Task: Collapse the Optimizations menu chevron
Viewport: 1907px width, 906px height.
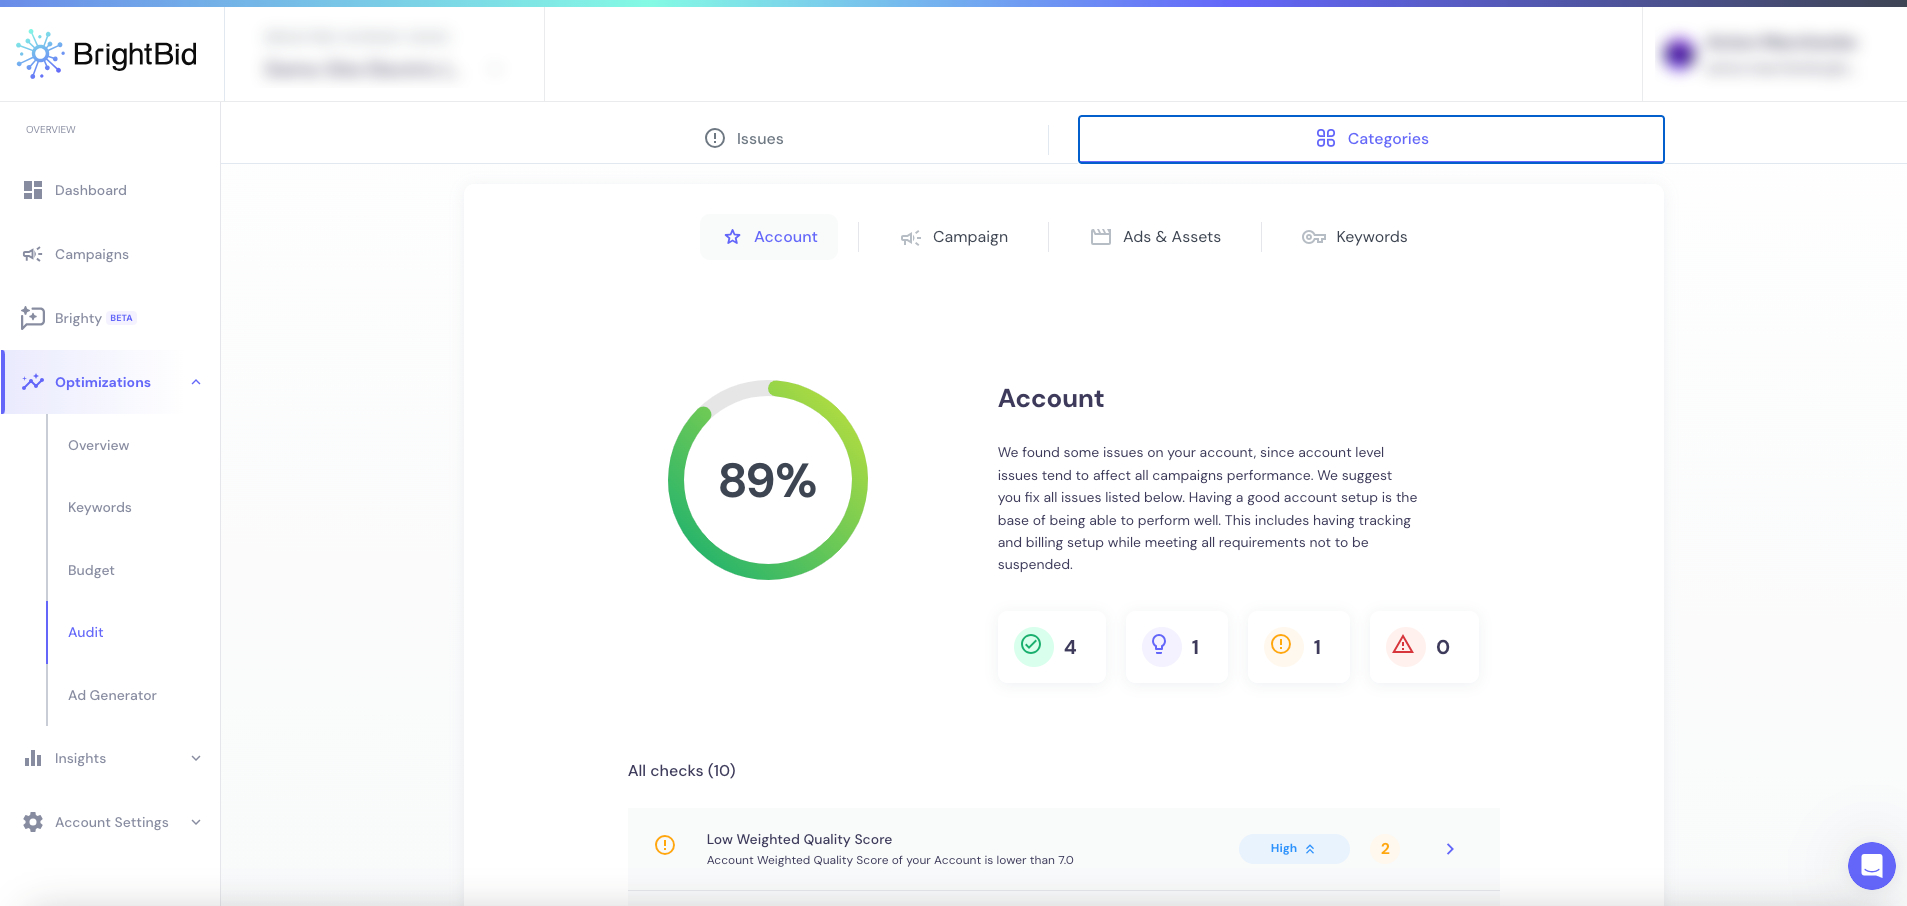Action: pos(196,382)
